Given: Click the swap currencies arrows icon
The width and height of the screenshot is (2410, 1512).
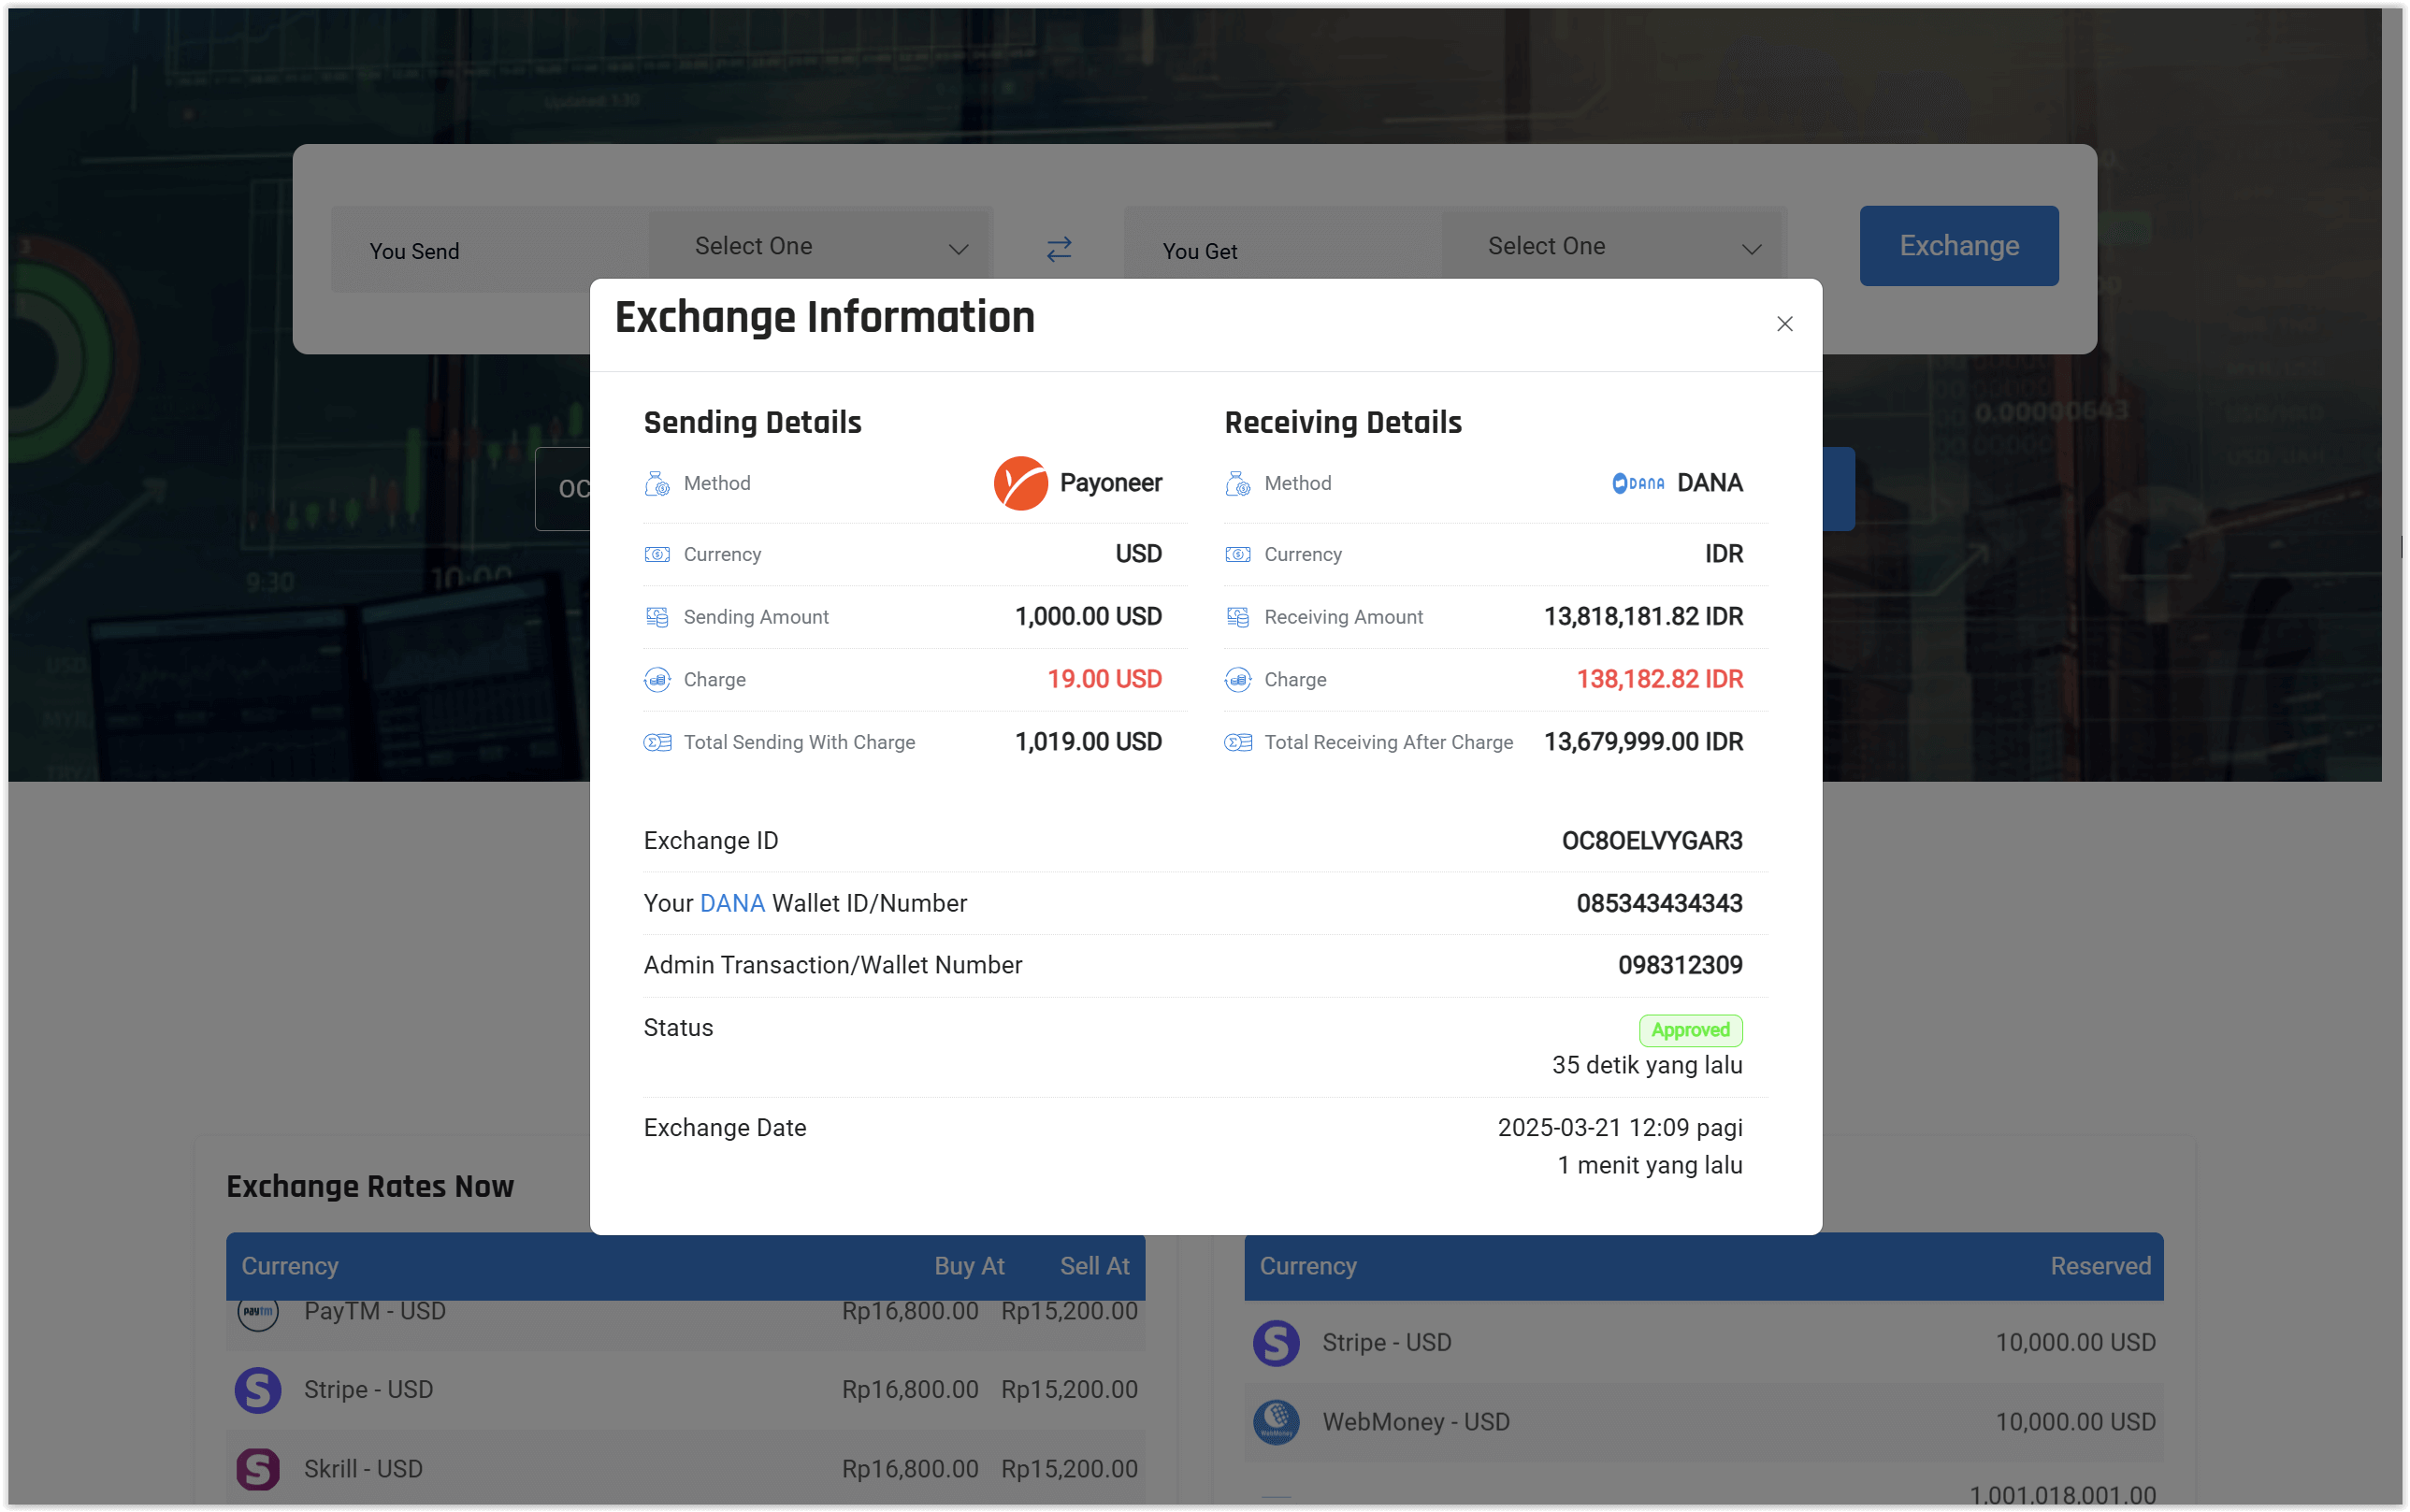Looking at the screenshot, I should pos(1059,249).
